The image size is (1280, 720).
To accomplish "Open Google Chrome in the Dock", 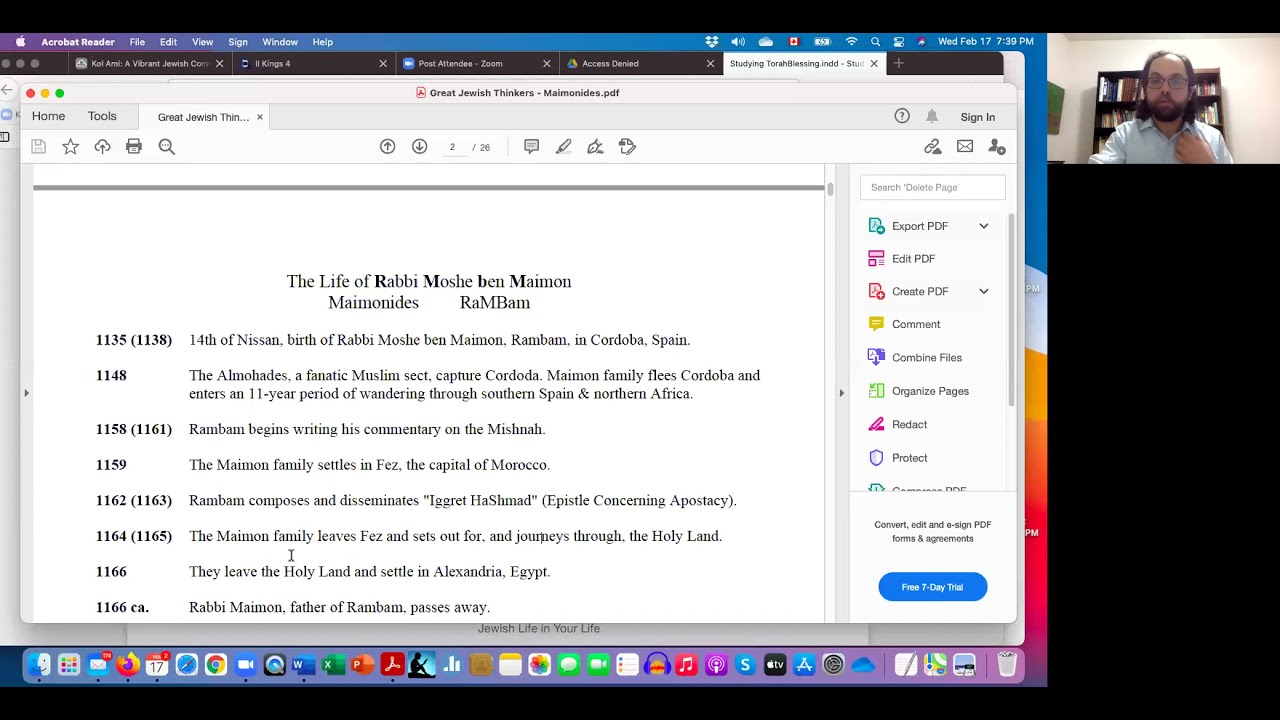I will 216,665.
